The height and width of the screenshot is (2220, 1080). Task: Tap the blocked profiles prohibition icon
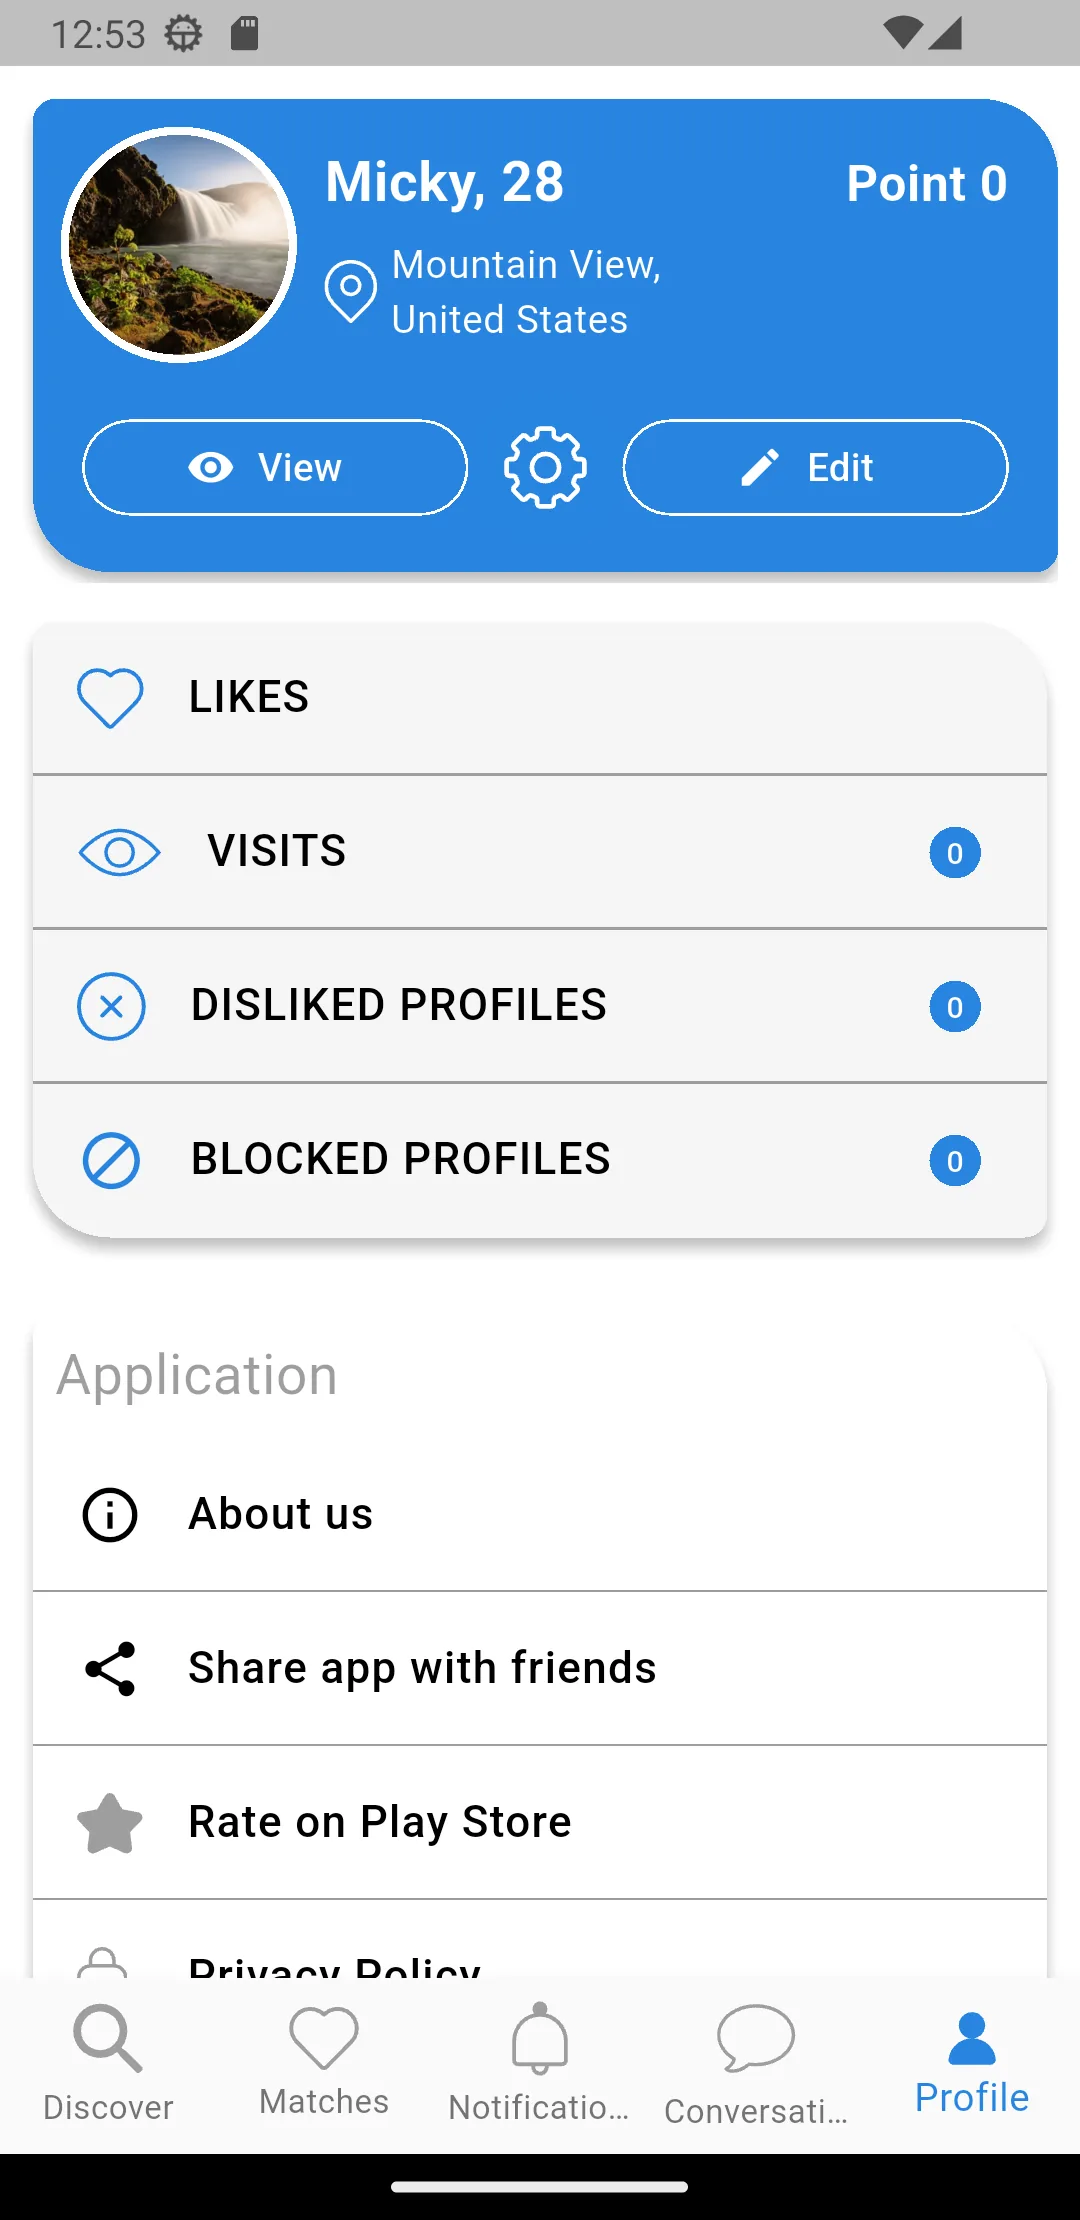(x=111, y=1160)
